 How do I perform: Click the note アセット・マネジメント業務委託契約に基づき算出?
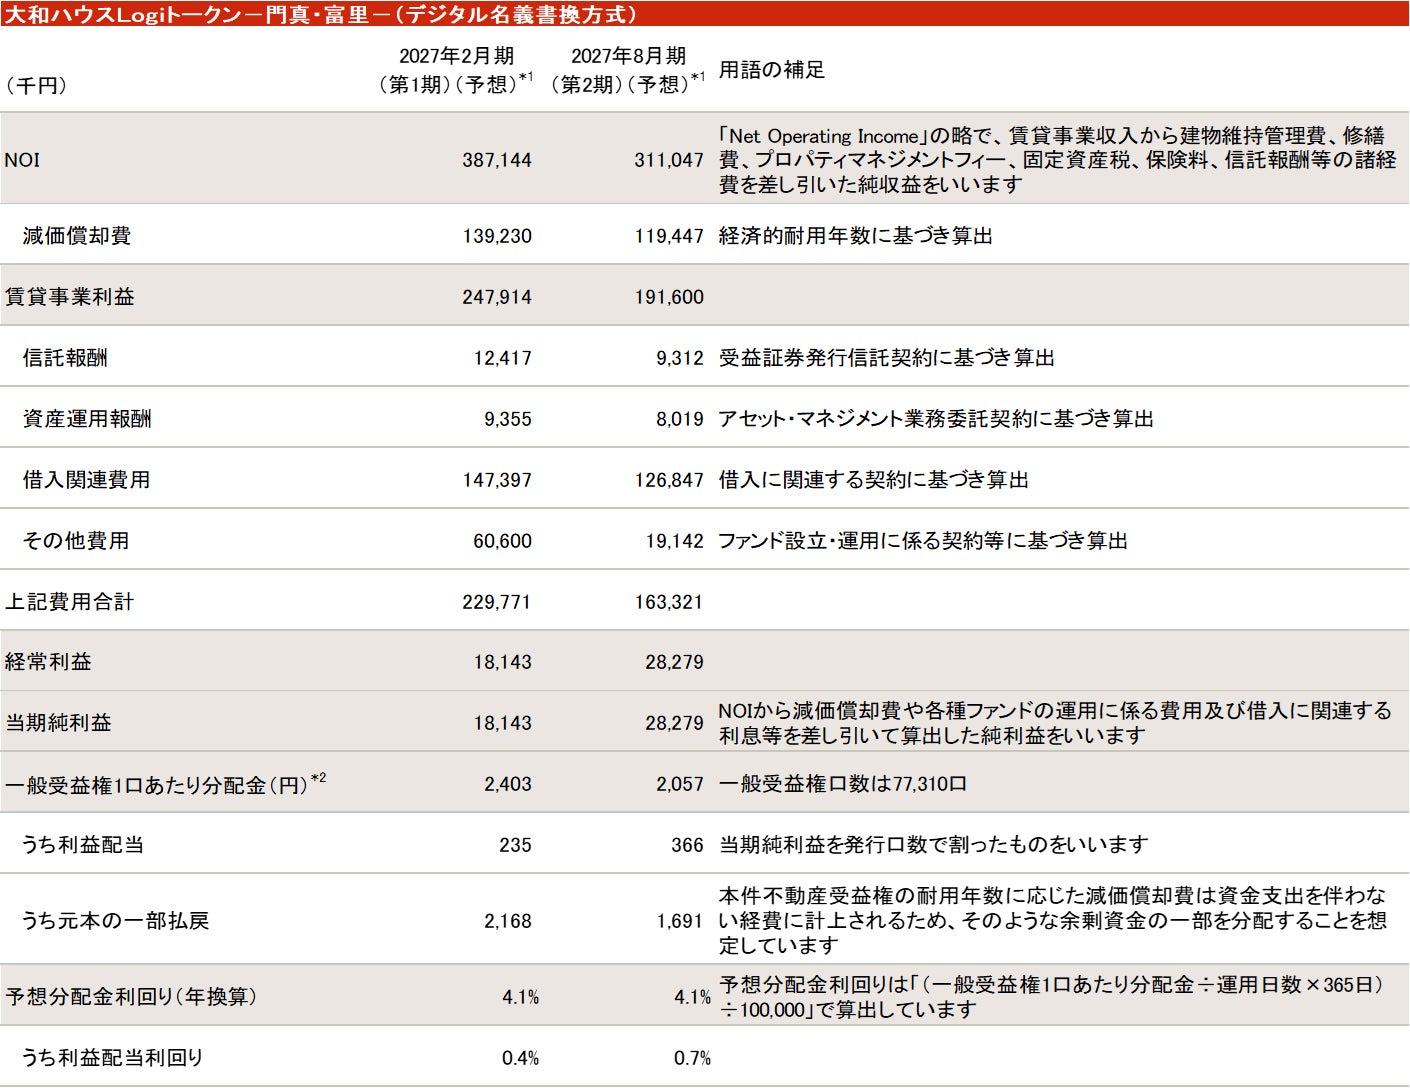pyautogui.click(x=936, y=419)
